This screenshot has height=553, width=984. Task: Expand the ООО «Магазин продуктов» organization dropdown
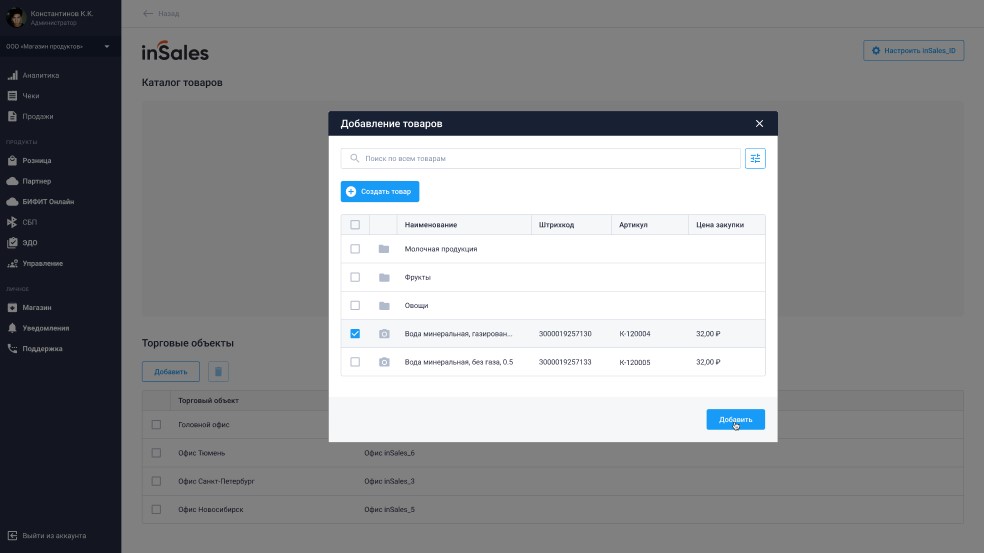pos(58,46)
